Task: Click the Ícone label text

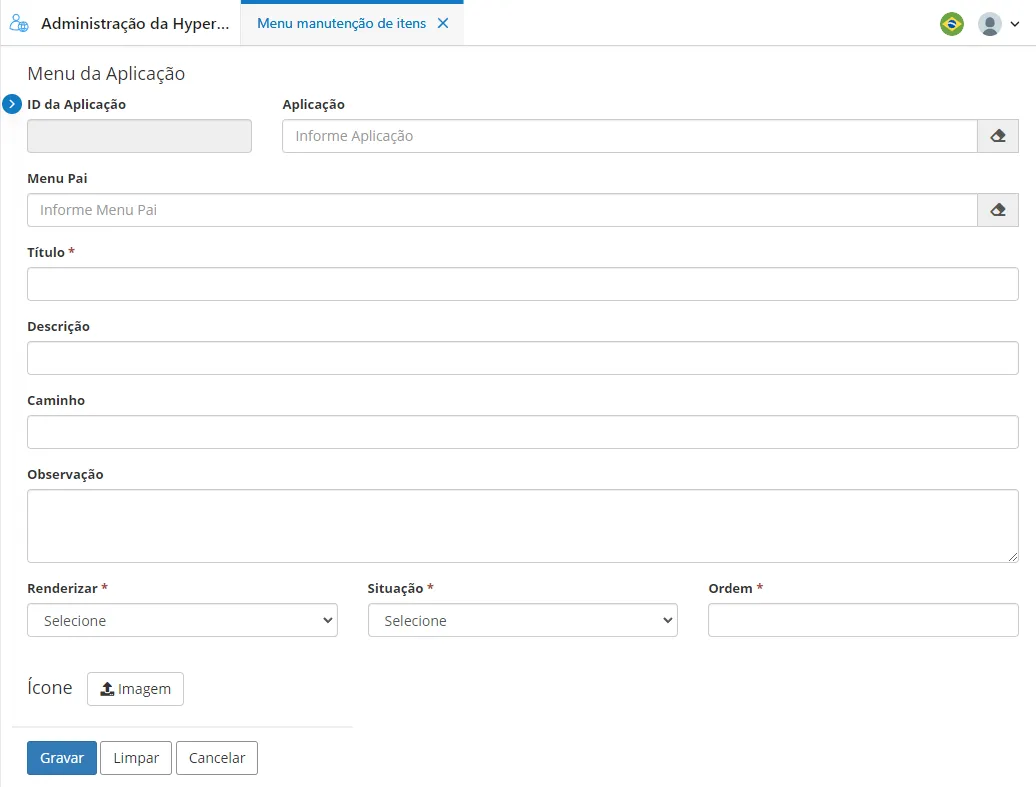Action: (x=50, y=687)
